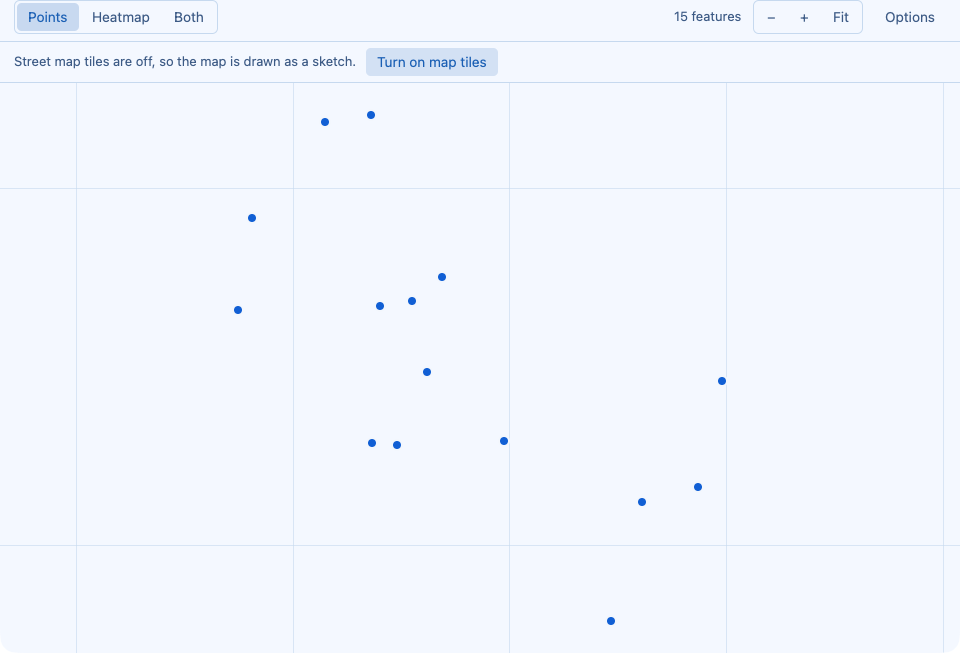This screenshot has width=960, height=653.
Task: Select the southernmost point on the map
Action: point(611,621)
